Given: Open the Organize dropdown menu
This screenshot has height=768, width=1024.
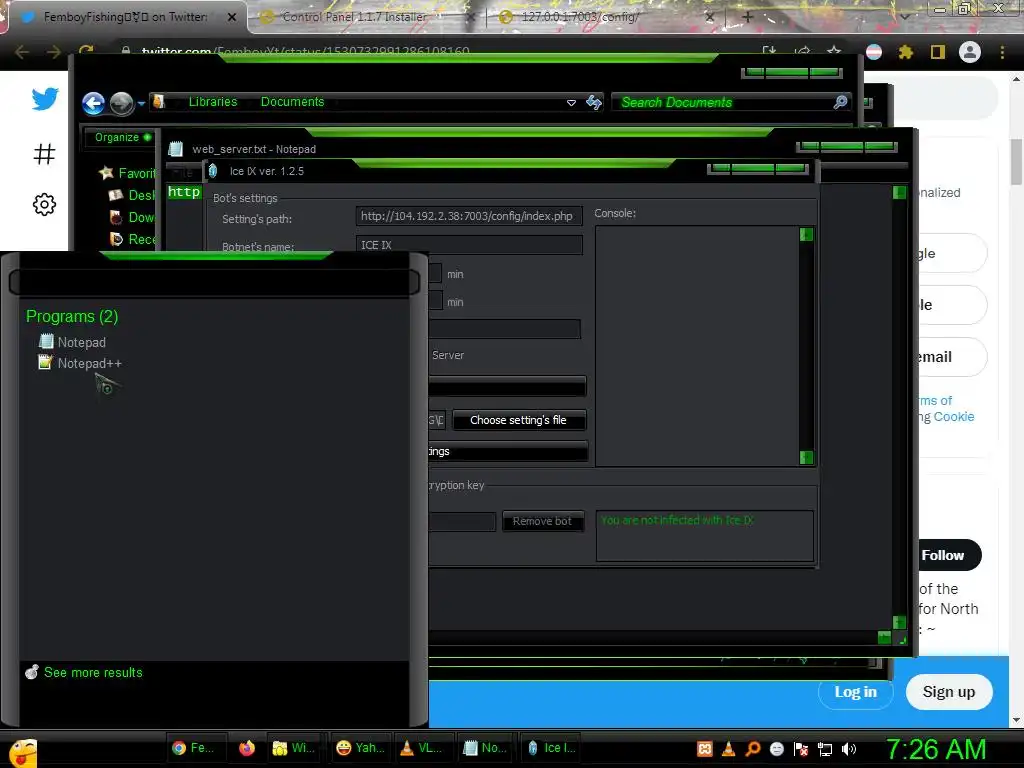Looking at the screenshot, I should point(122,137).
